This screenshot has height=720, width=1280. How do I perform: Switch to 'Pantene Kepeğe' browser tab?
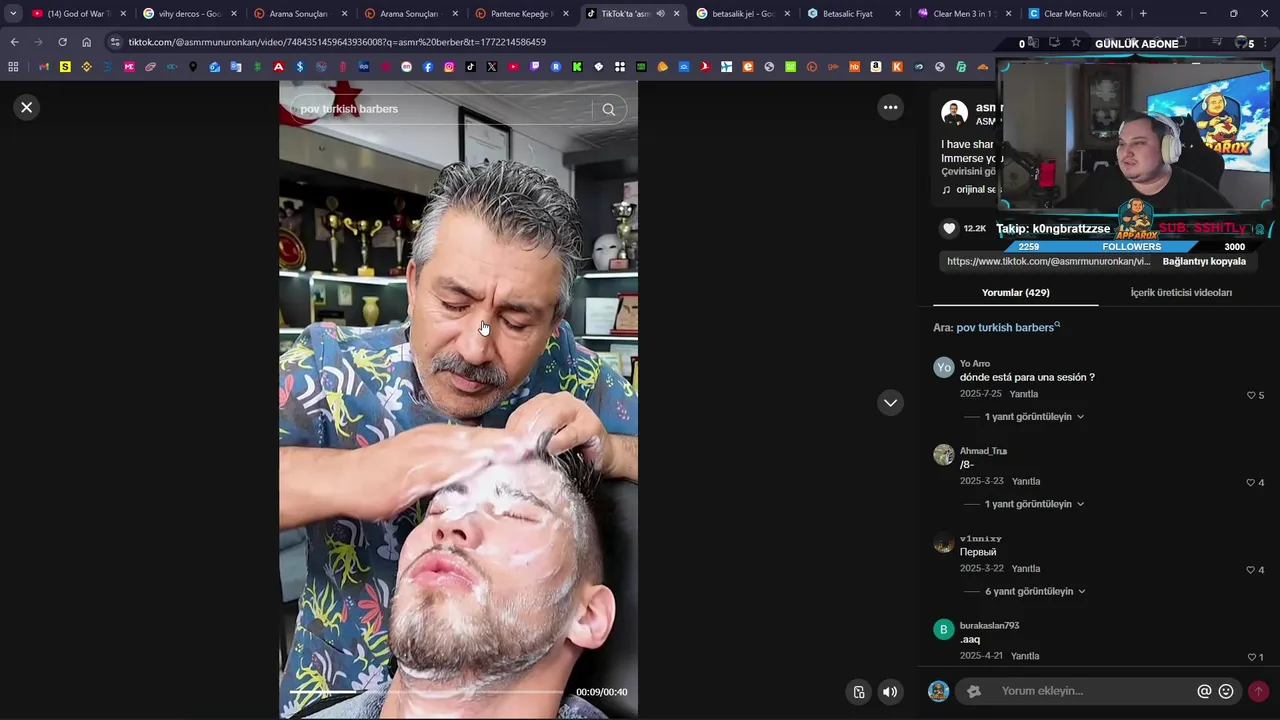pos(521,14)
